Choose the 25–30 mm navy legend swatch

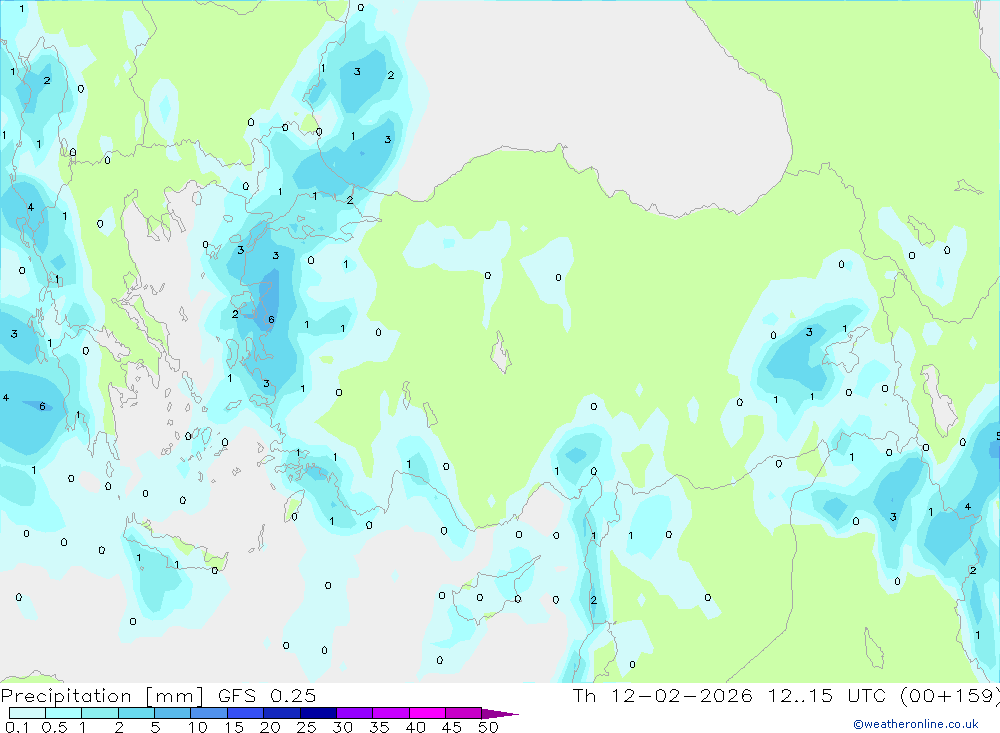318,713
